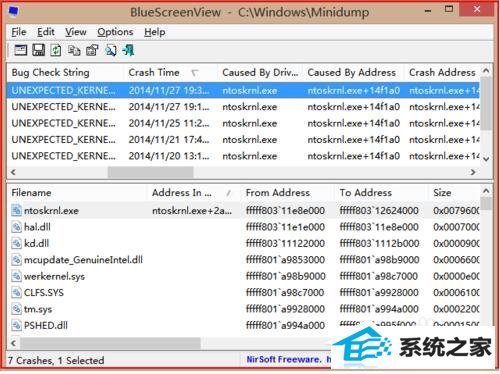
Task: Select the PSHED.dll filename
Action: click(46, 325)
